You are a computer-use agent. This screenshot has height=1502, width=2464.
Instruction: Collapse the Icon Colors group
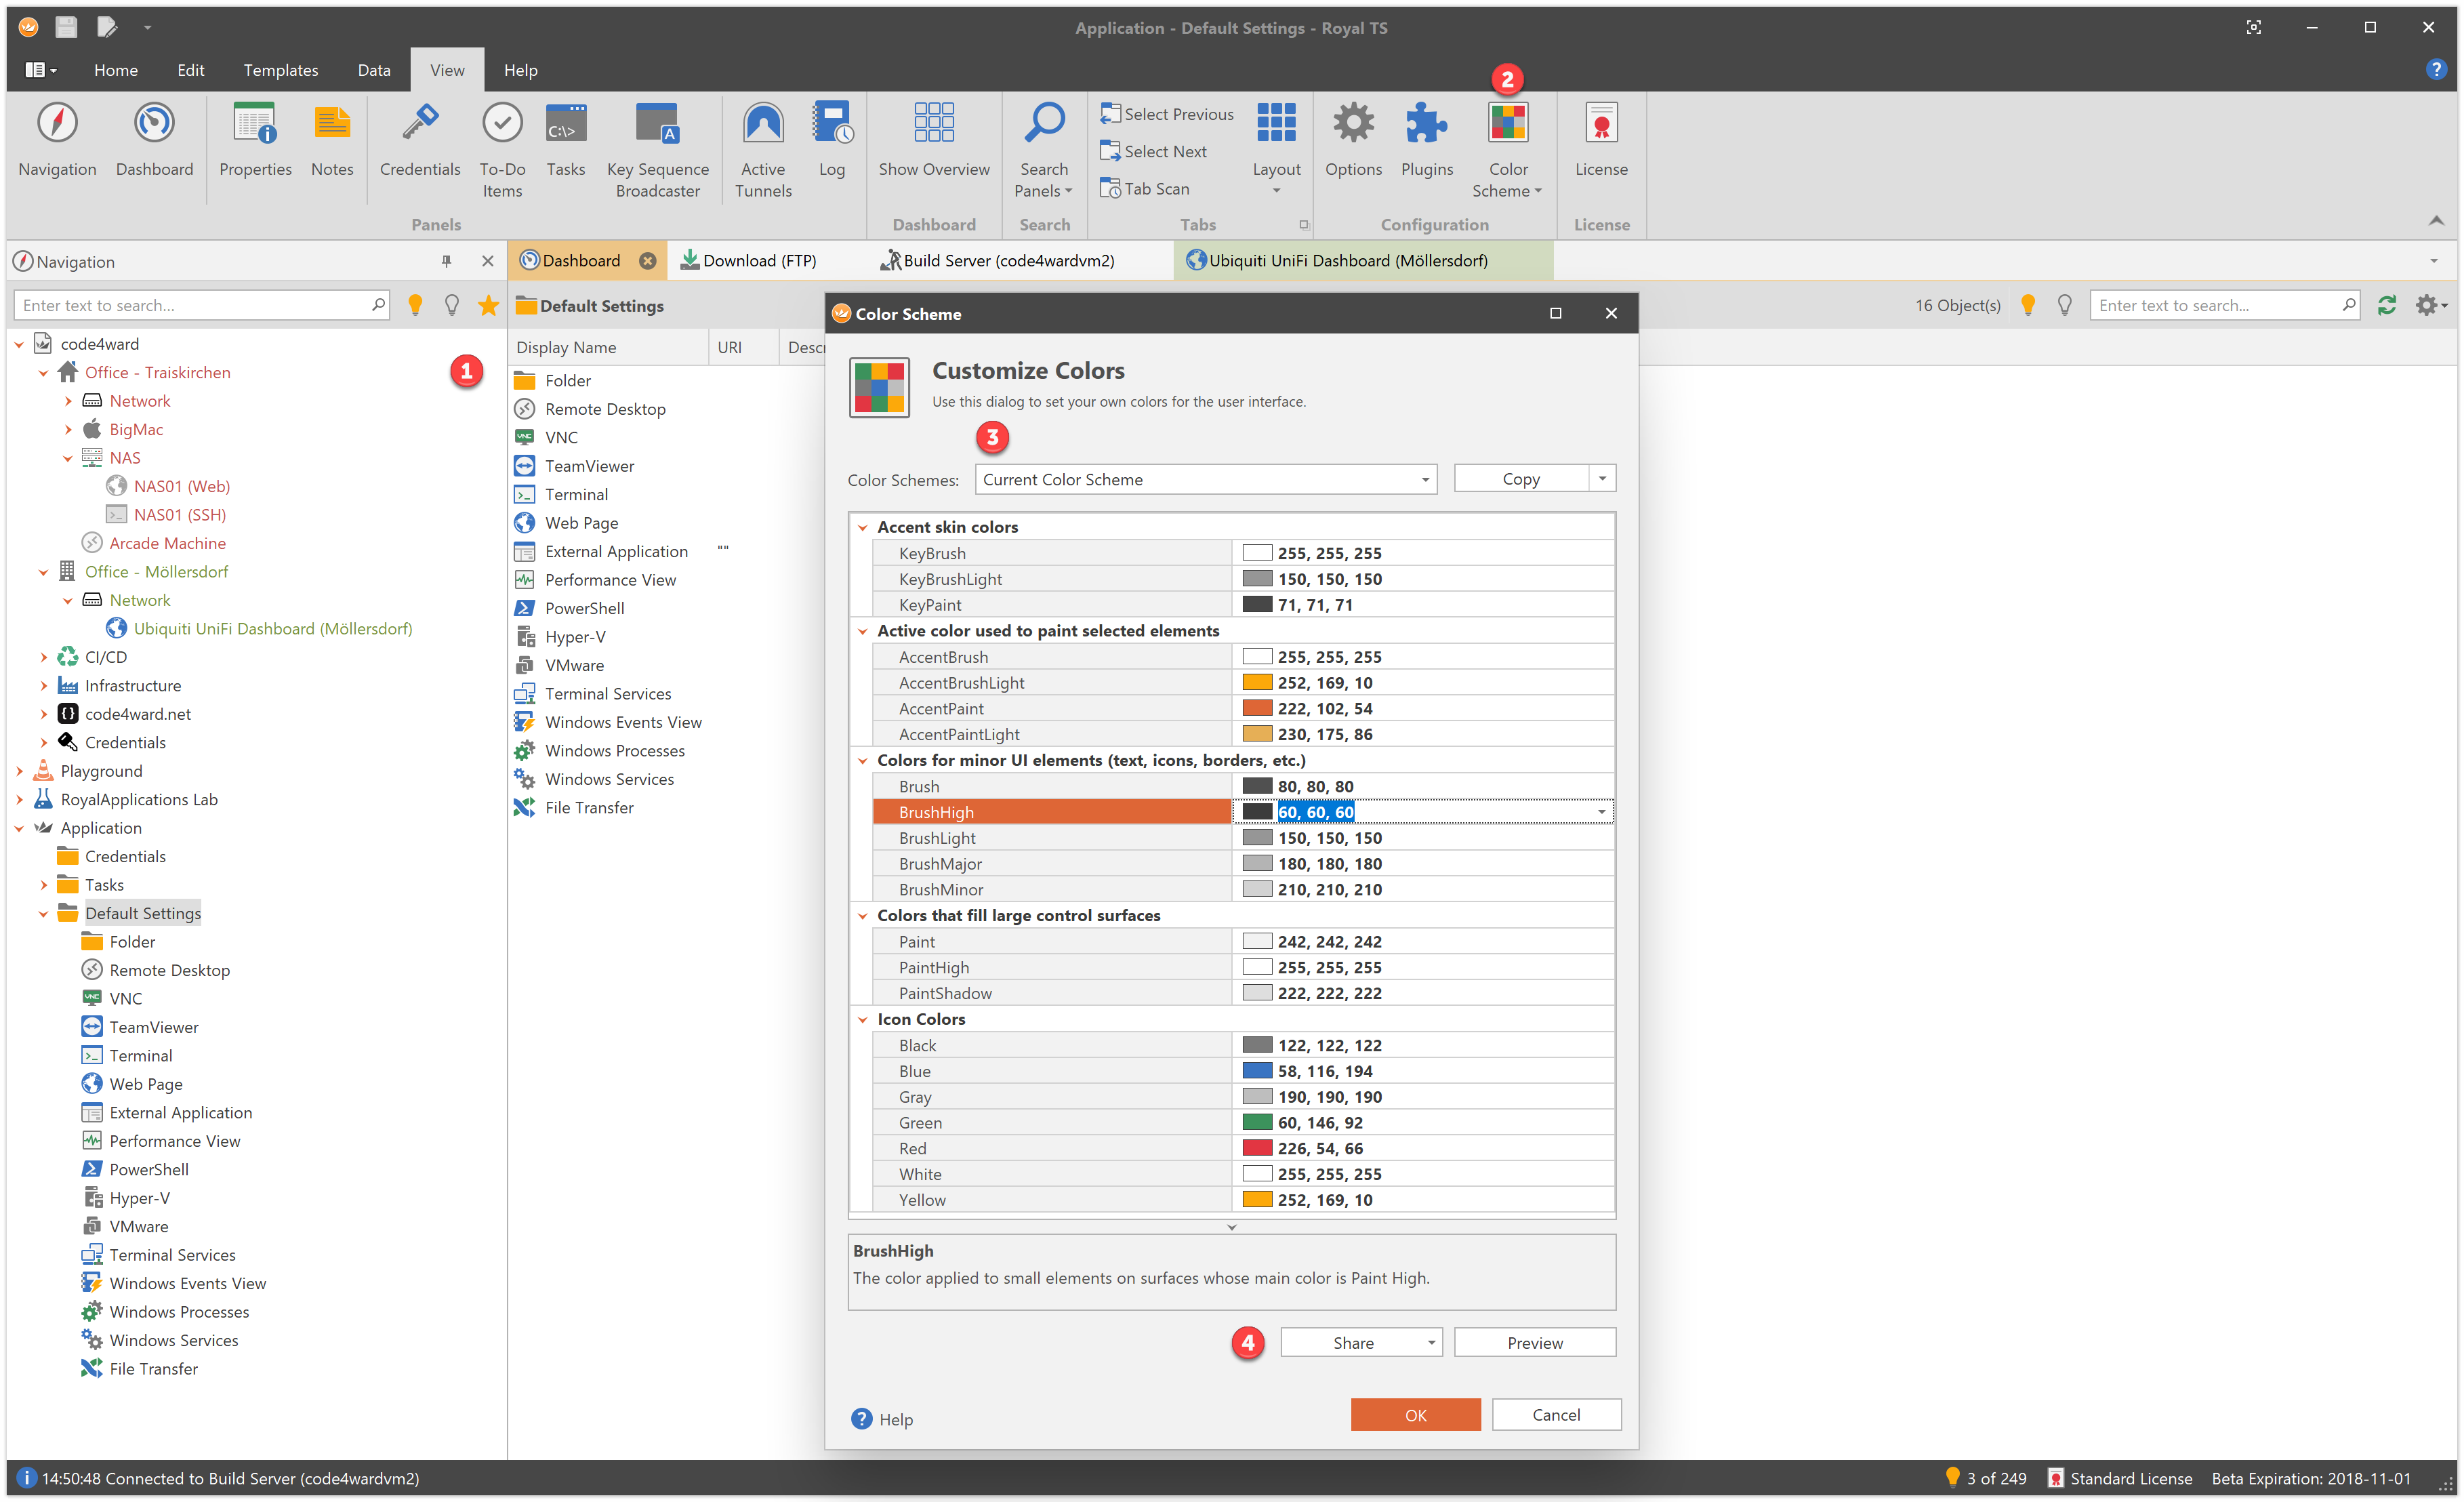[862, 1019]
